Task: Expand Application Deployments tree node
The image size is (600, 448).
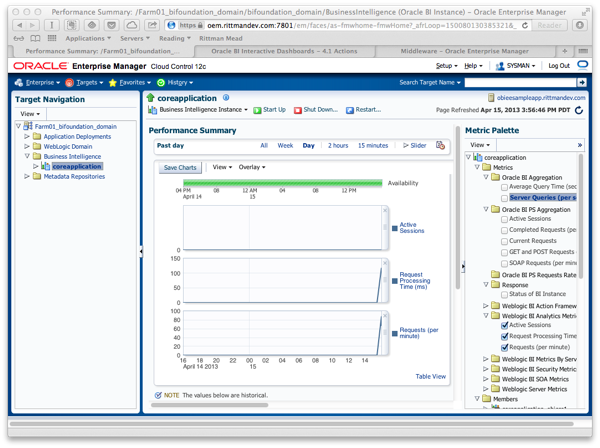Action: (27, 136)
